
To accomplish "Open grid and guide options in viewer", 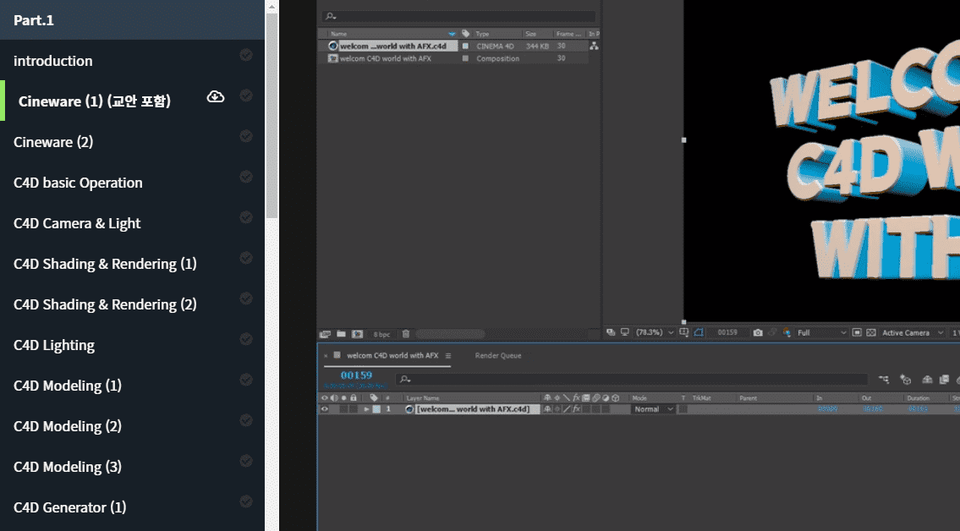I will [x=684, y=333].
